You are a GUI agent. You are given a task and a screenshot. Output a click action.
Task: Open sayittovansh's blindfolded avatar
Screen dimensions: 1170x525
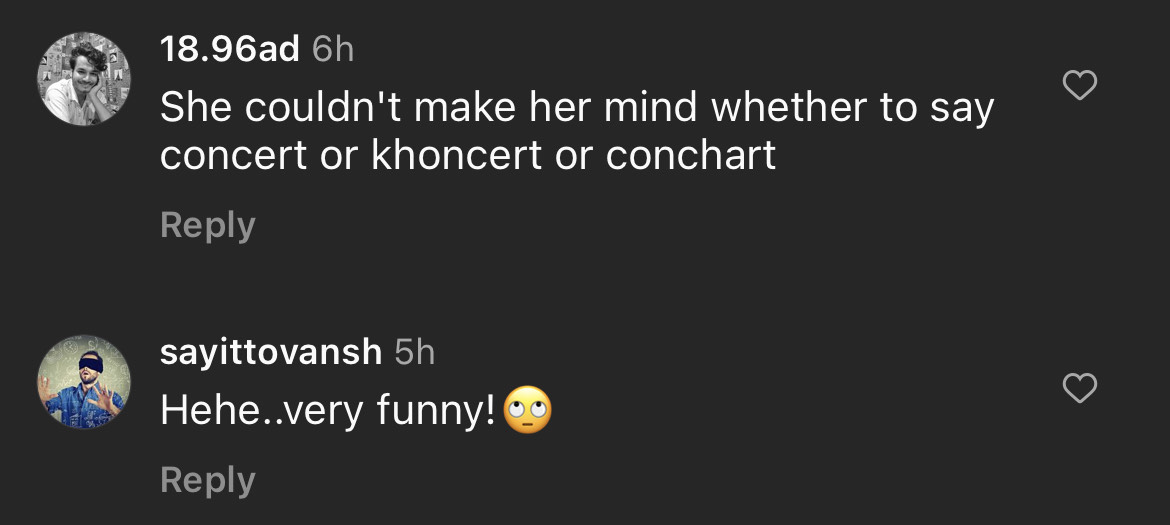84,382
